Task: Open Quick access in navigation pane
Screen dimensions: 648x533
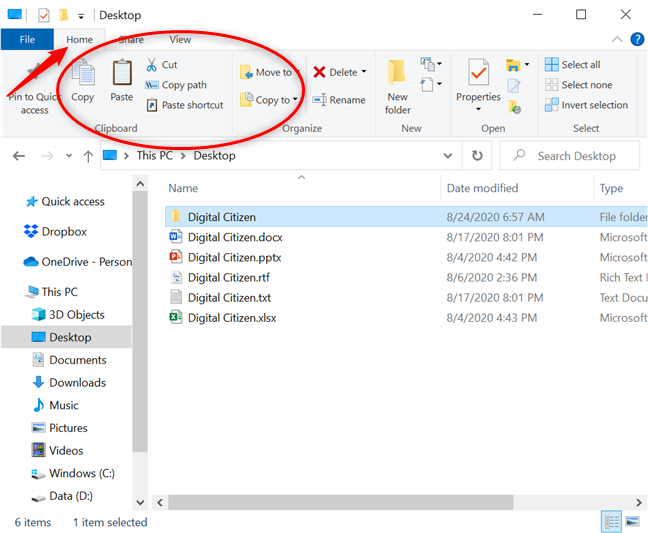Action: (65, 202)
